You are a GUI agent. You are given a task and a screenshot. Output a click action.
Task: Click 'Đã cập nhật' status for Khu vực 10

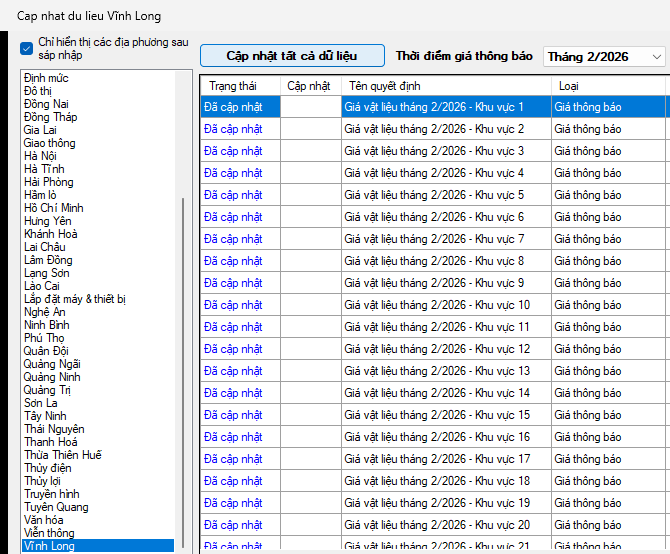click(x=233, y=305)
